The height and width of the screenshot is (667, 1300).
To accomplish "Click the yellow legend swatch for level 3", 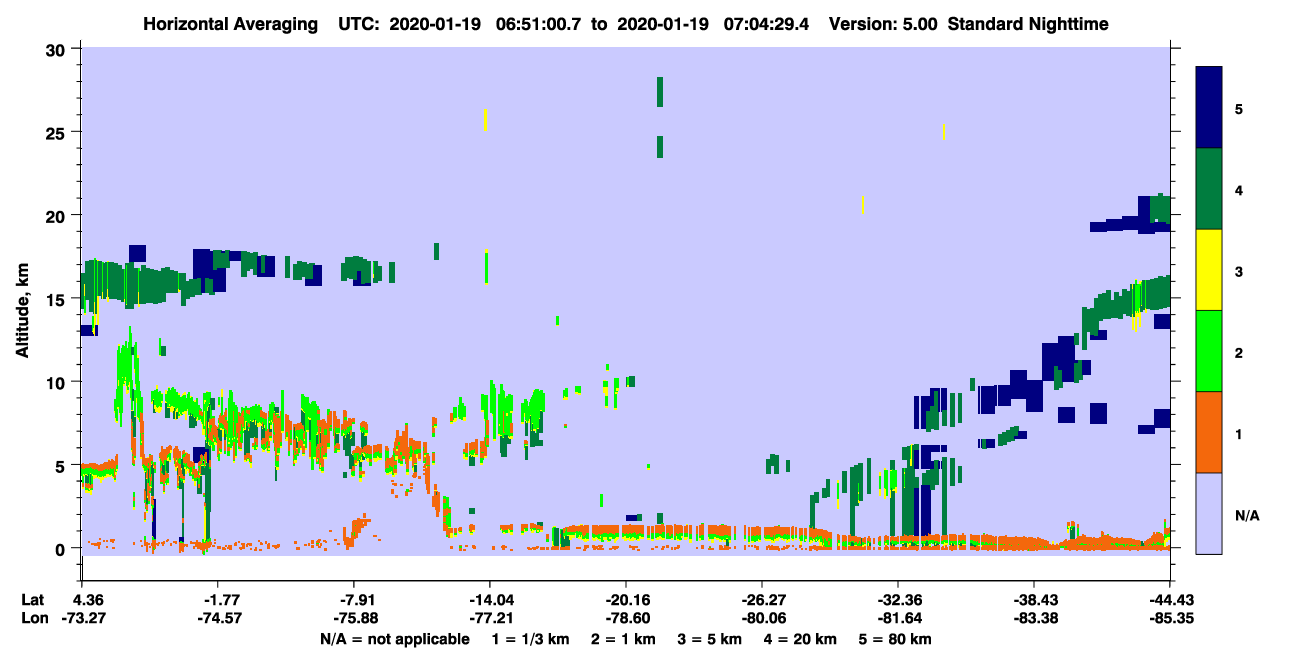I will click(x=1209, y=270).
